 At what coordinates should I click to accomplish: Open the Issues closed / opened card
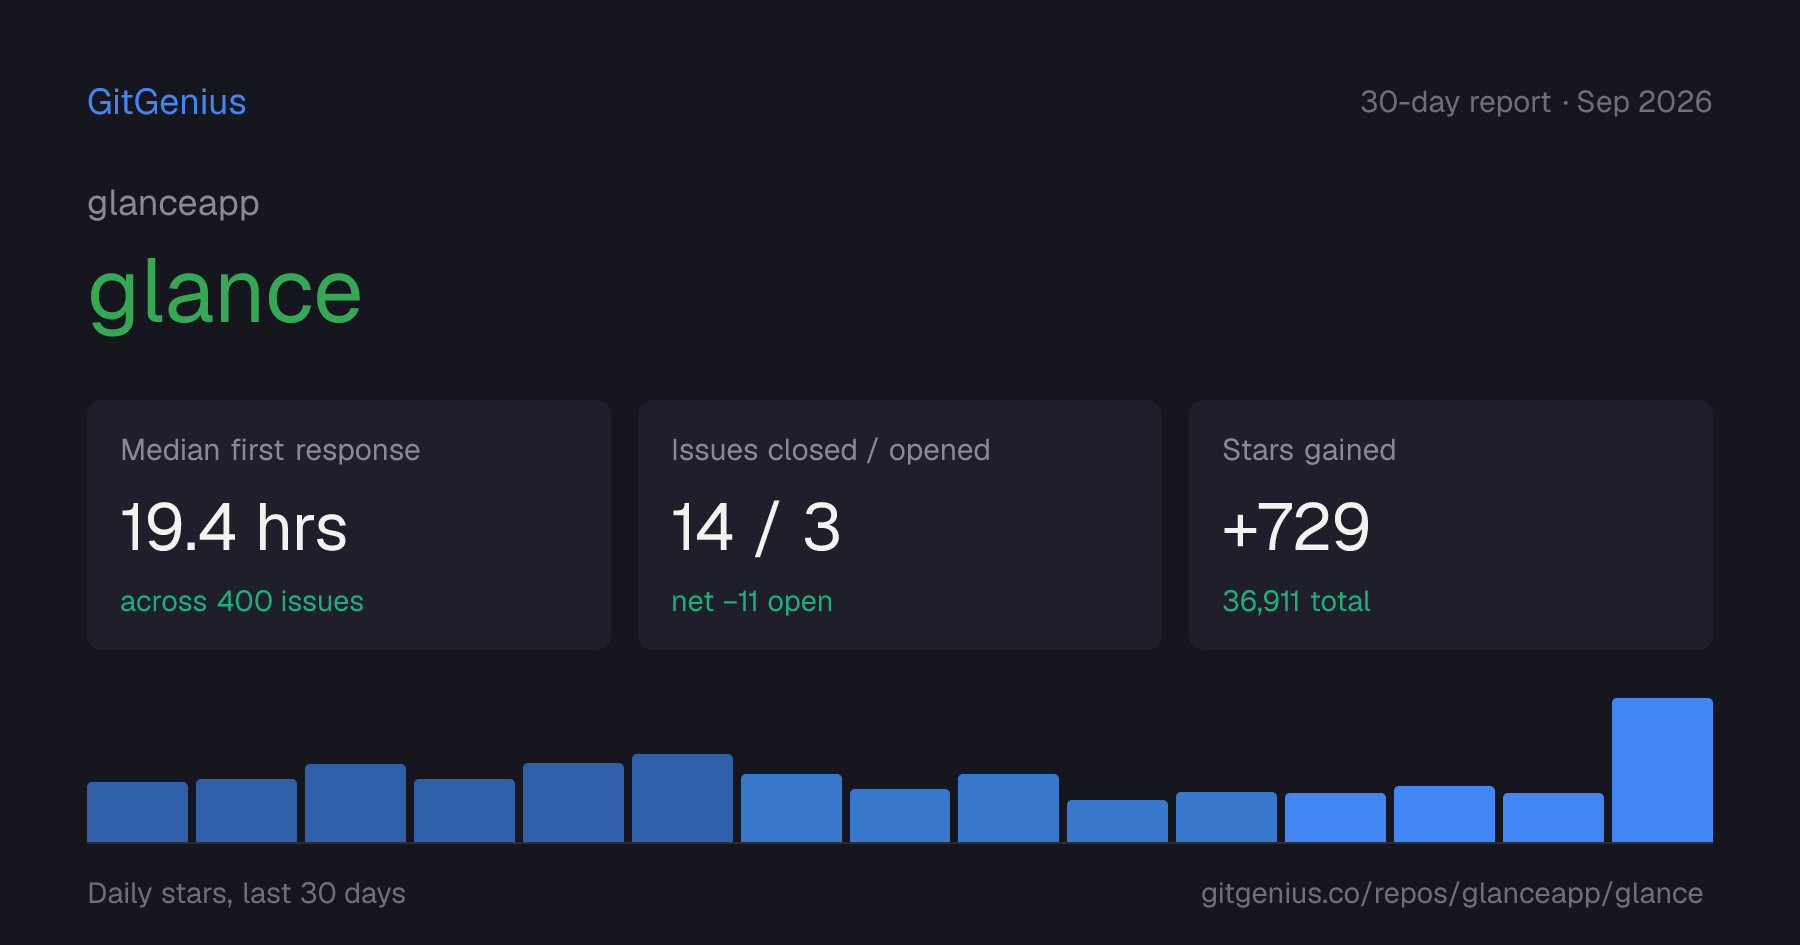900,525
